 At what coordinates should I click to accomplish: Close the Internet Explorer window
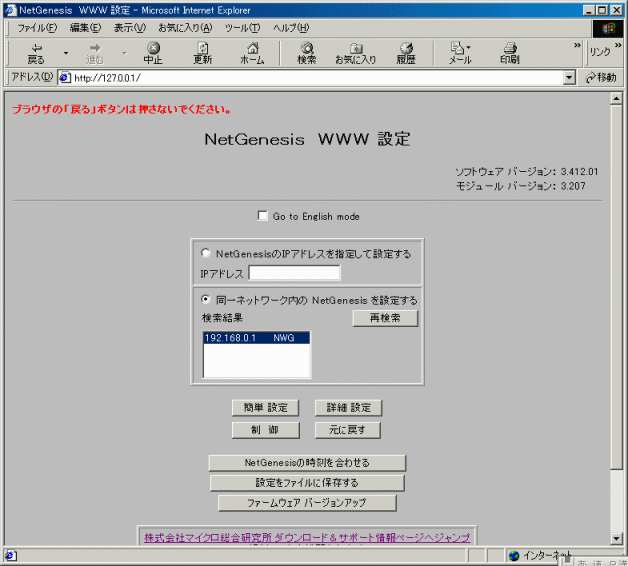(x=617, y=10)
